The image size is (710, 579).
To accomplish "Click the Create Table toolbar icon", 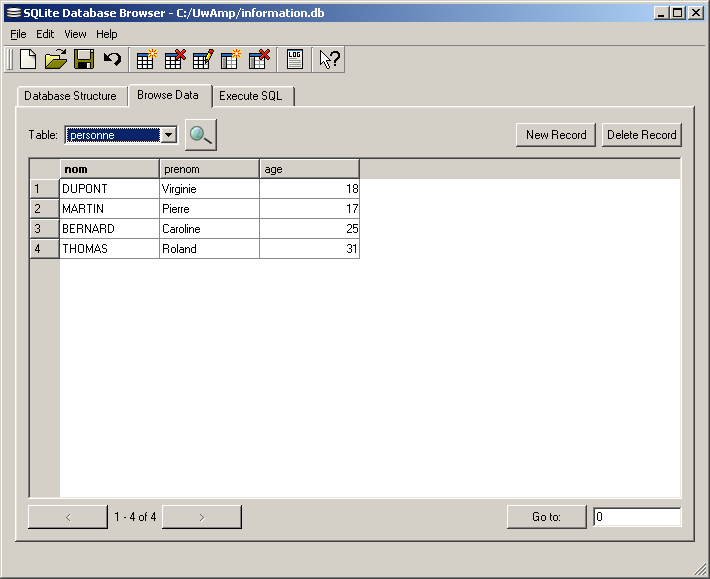I will pyautogui.click(x=146, y=59).
